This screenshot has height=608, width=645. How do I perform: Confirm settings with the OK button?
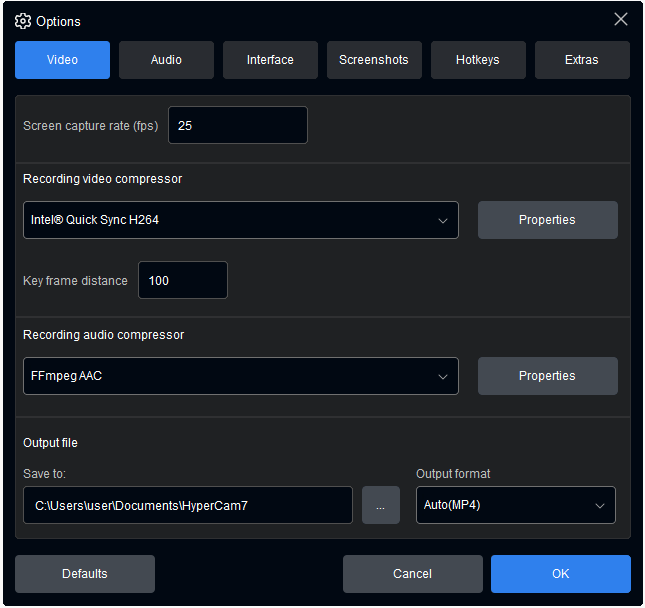tap(560, 574)
